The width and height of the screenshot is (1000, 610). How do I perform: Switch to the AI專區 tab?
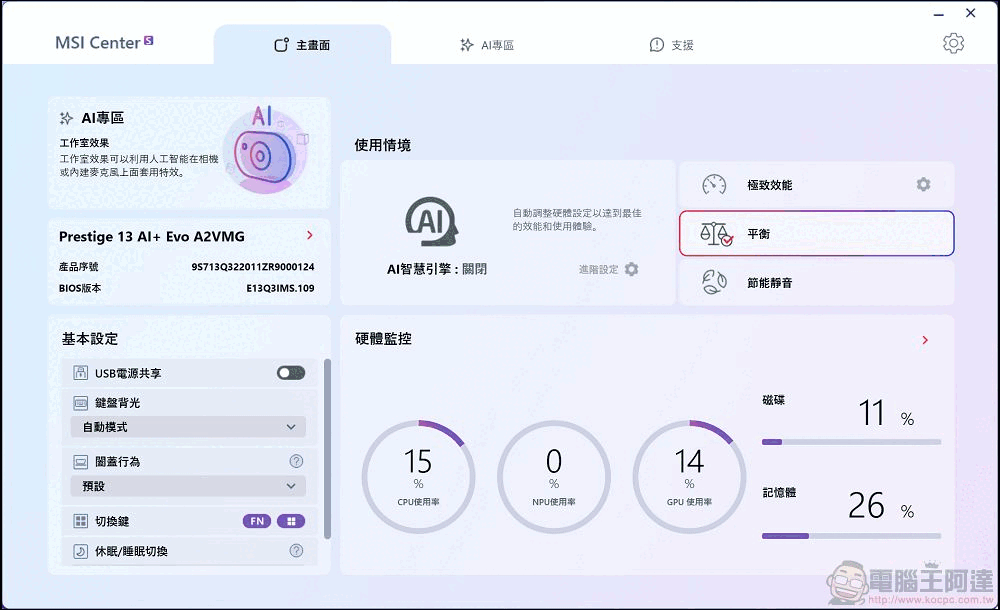pyautogui.click(x=487, y=45)
